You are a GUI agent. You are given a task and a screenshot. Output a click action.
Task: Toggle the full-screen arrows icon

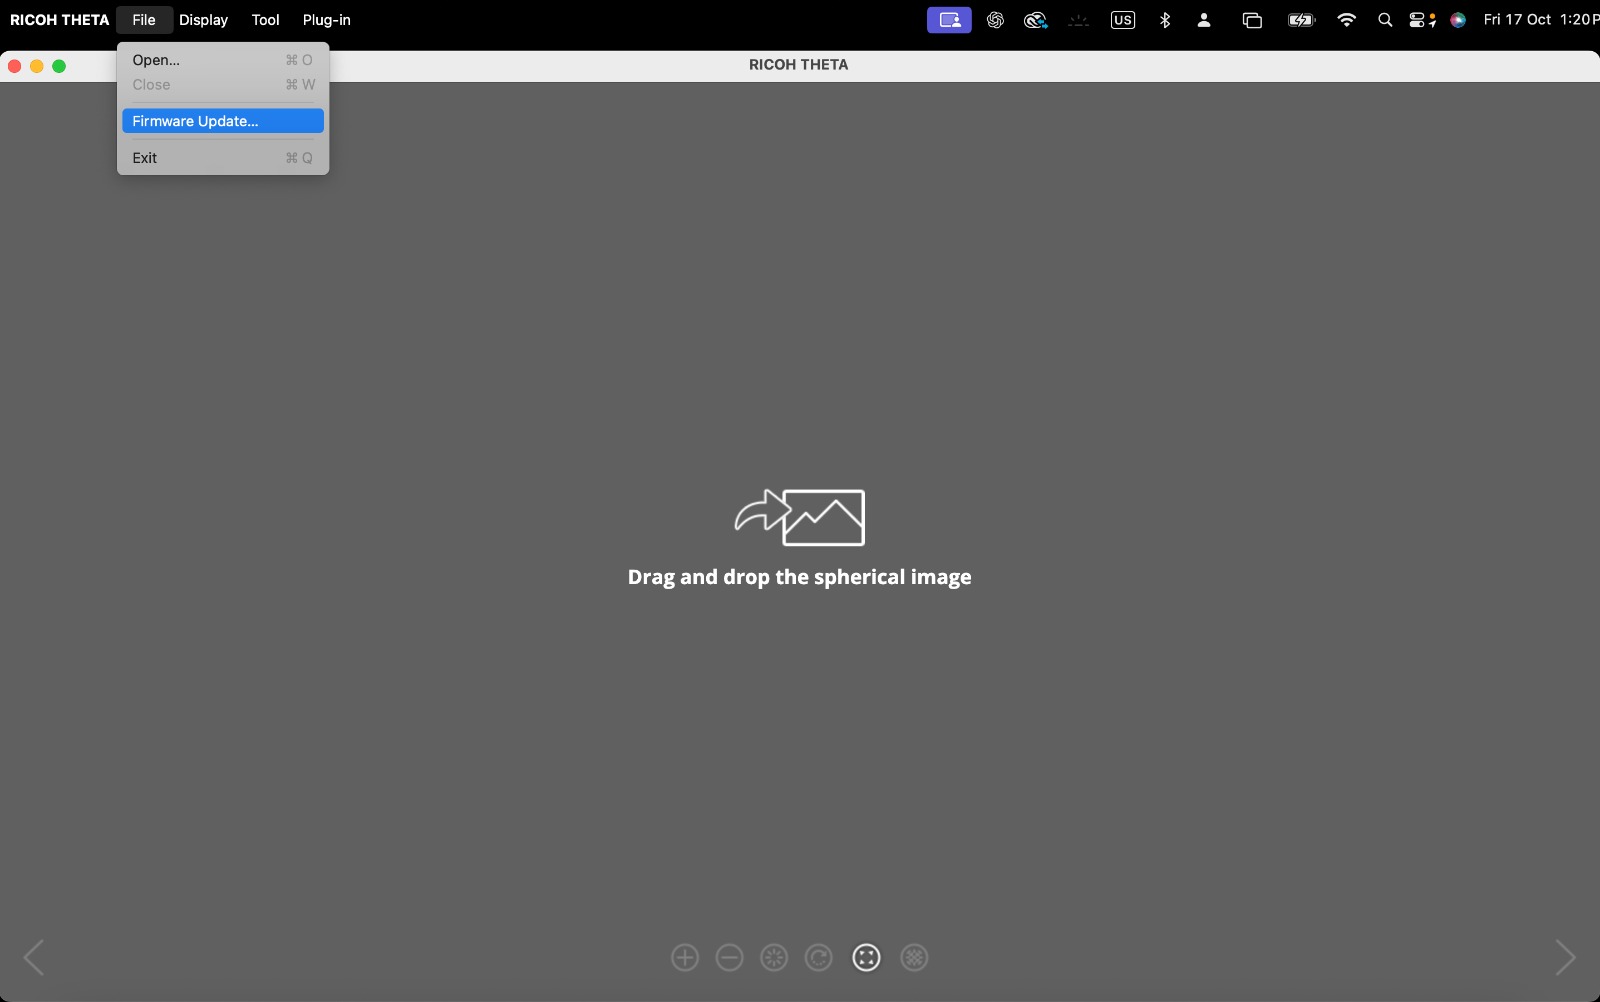(866, 958)
